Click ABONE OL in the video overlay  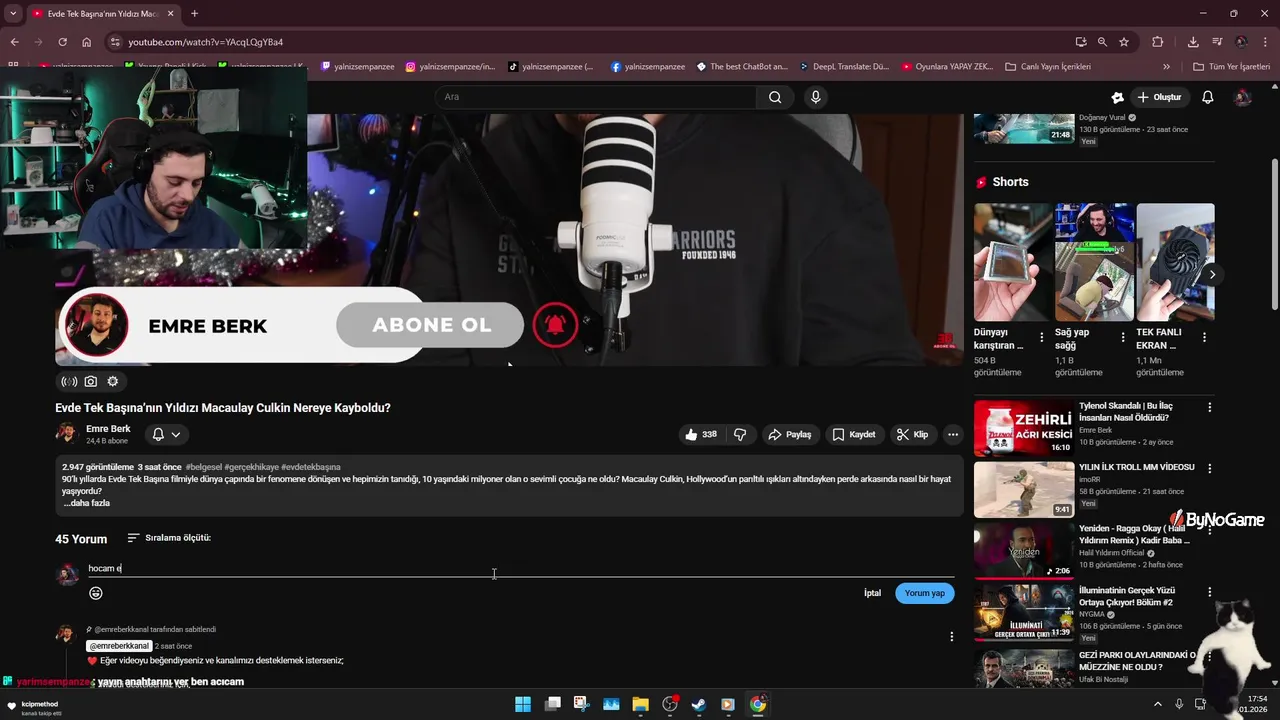431,325
